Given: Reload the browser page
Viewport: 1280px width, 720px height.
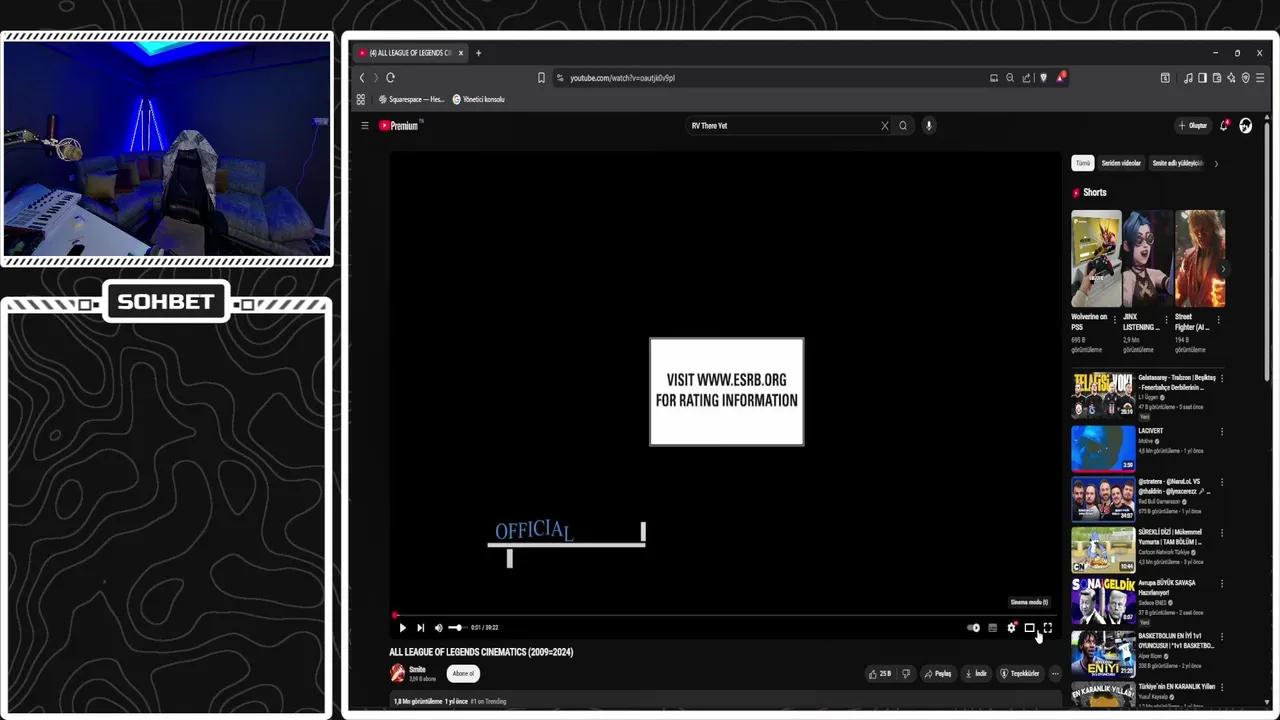Looking at the screenshot, I should [390, 78].
